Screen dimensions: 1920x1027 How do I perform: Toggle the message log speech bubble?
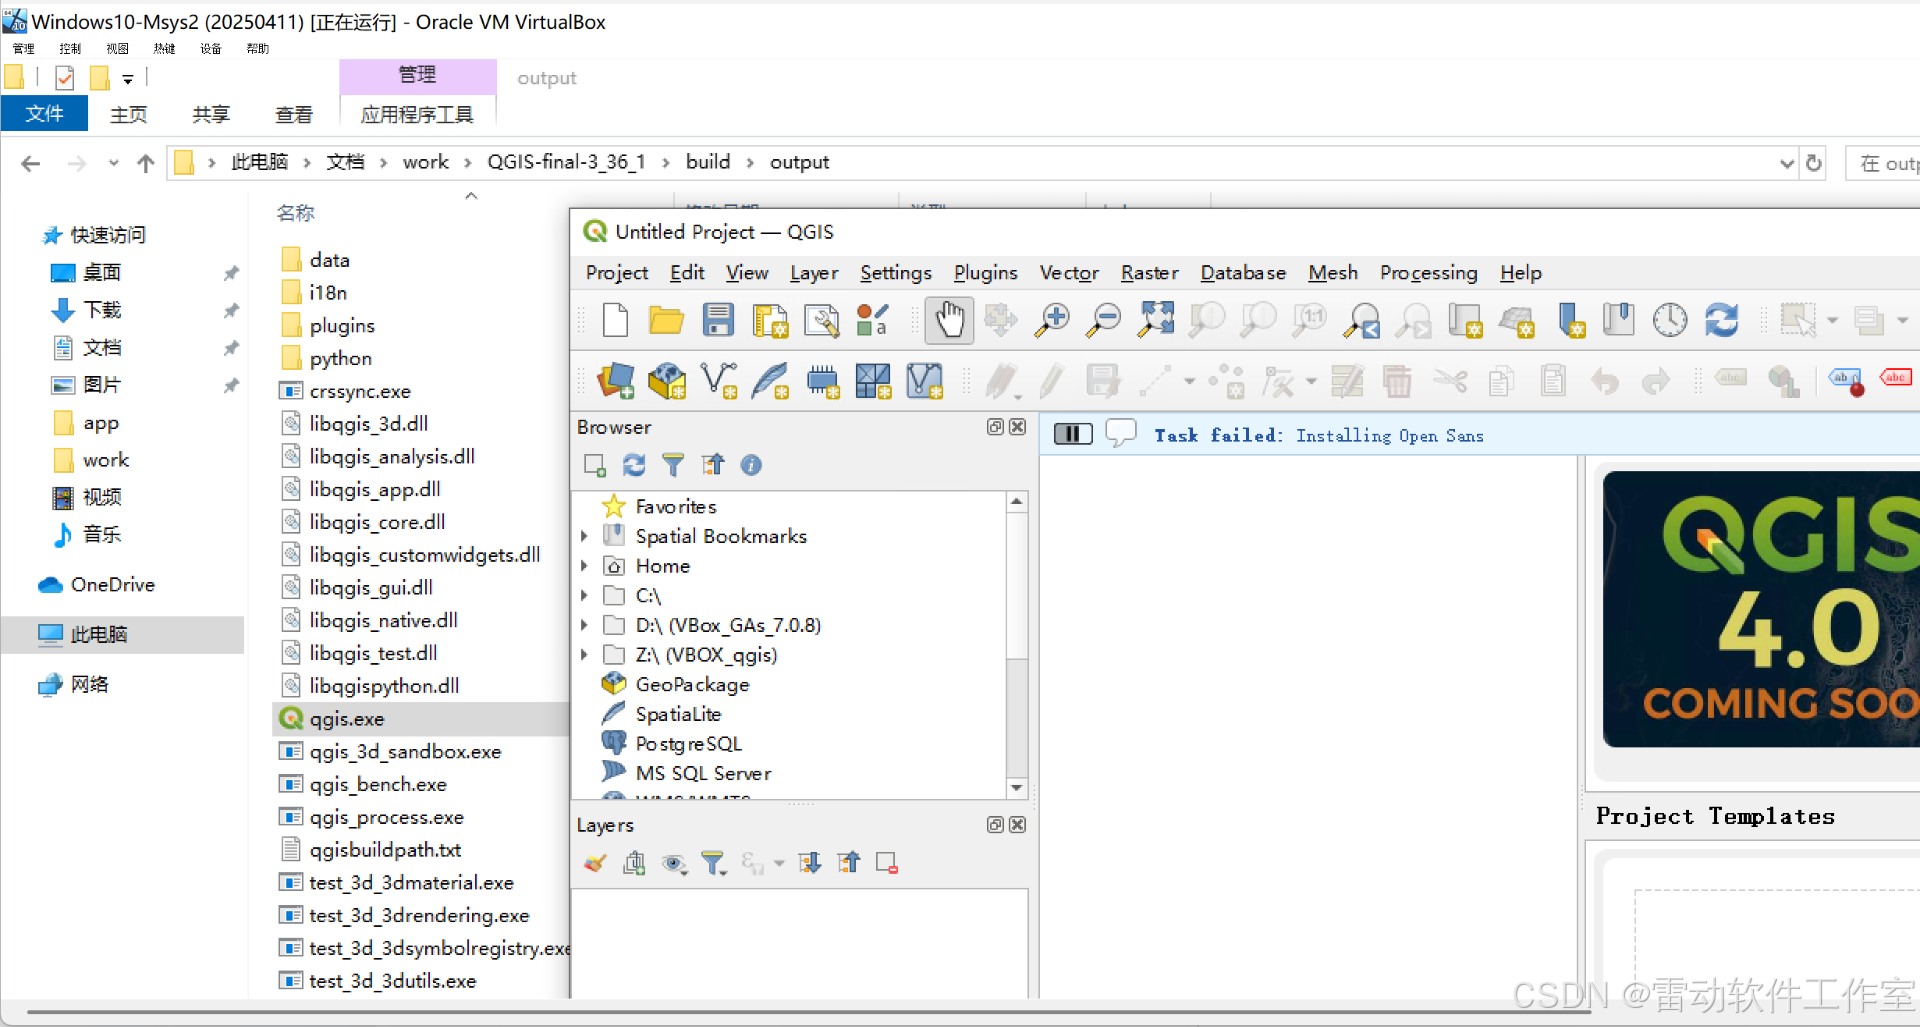(1121, 433)
